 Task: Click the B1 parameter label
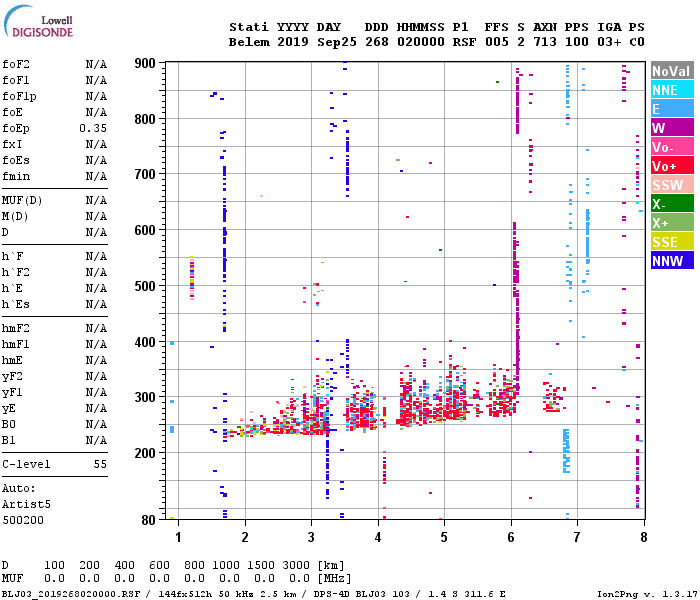click(8, 441)
